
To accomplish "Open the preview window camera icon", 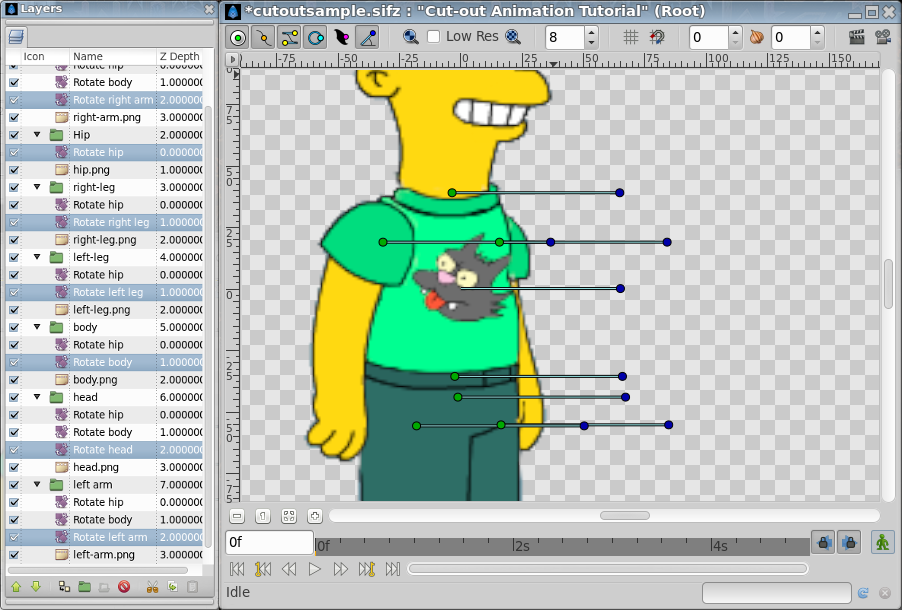I will coord(882,37).
